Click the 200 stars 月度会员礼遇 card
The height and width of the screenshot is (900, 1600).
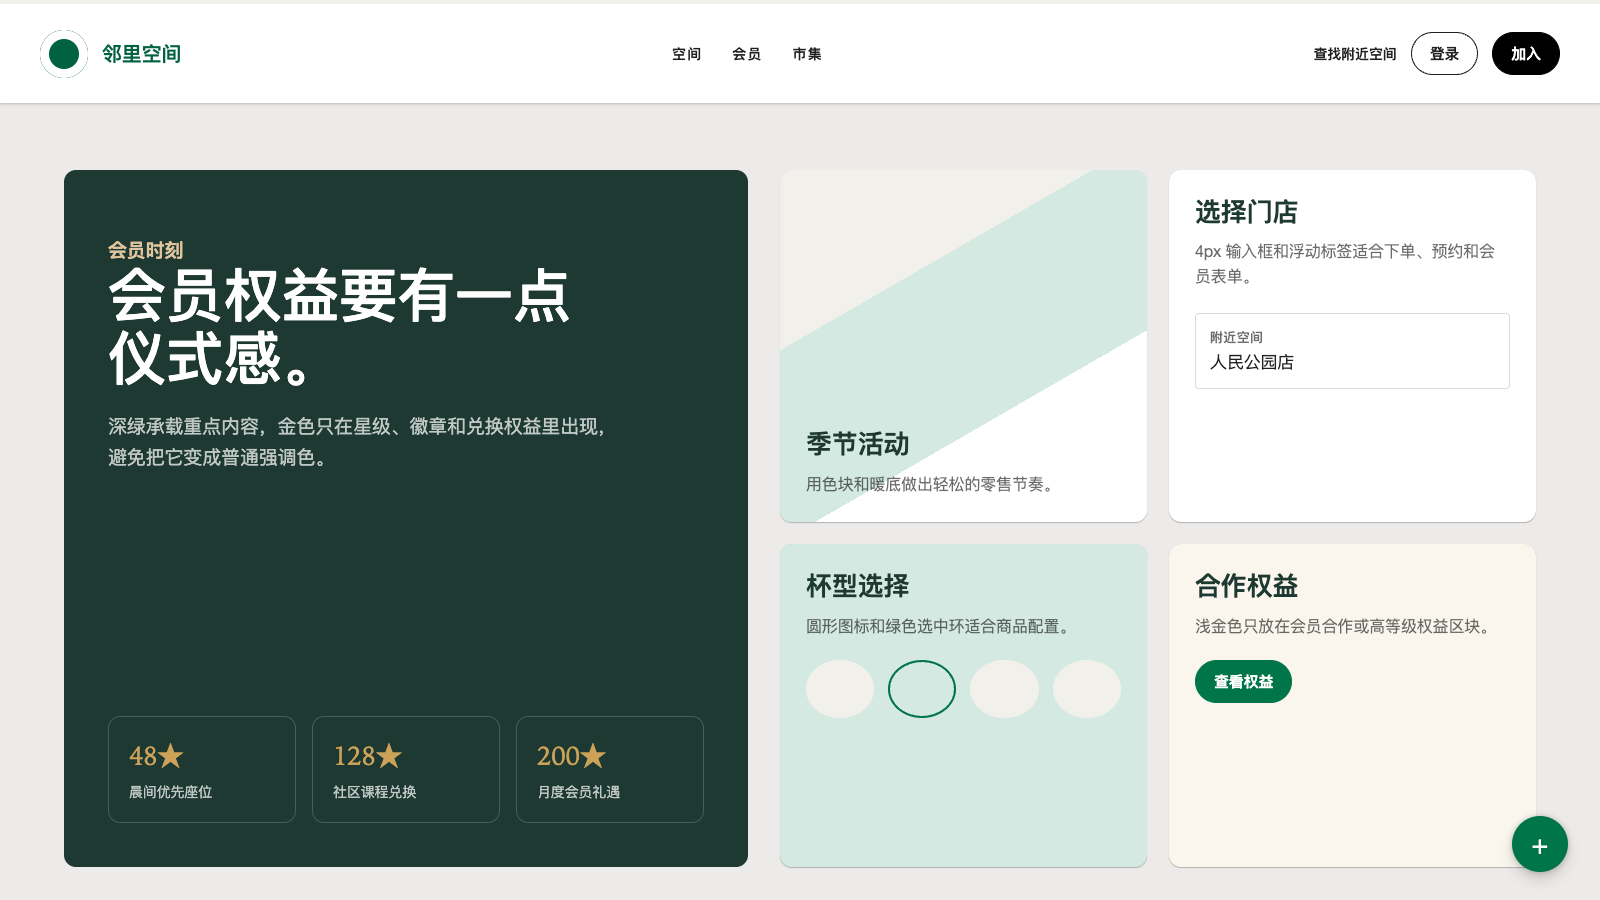click(x=610, y=769)
